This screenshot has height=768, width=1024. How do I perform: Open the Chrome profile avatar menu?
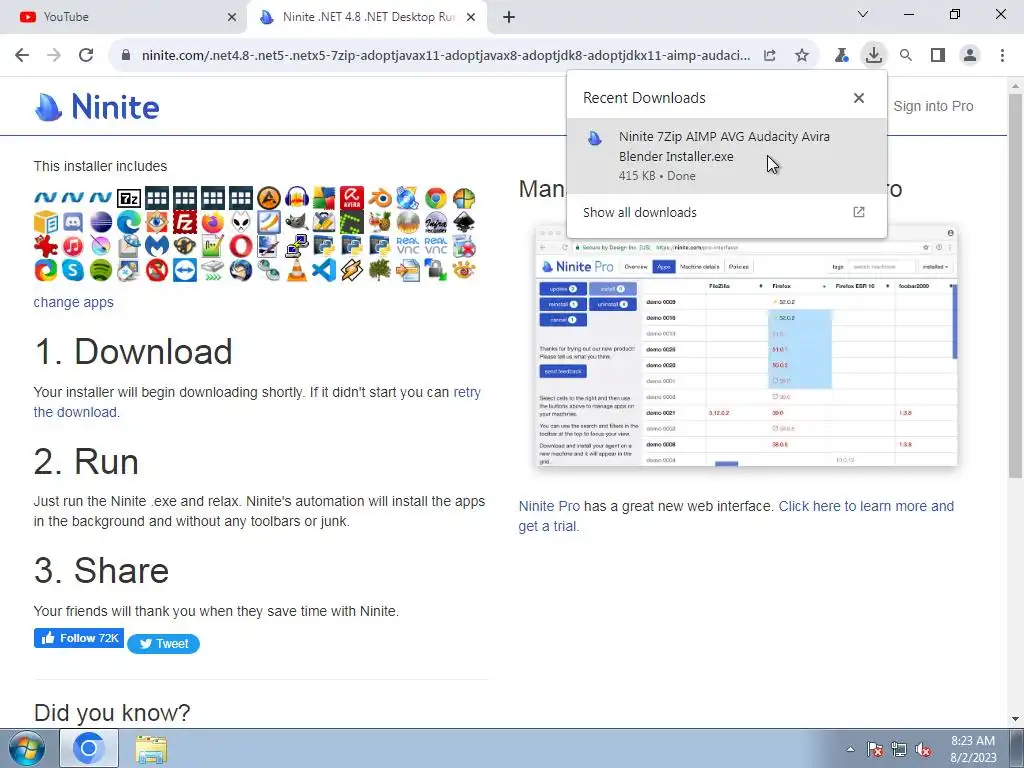970,56
